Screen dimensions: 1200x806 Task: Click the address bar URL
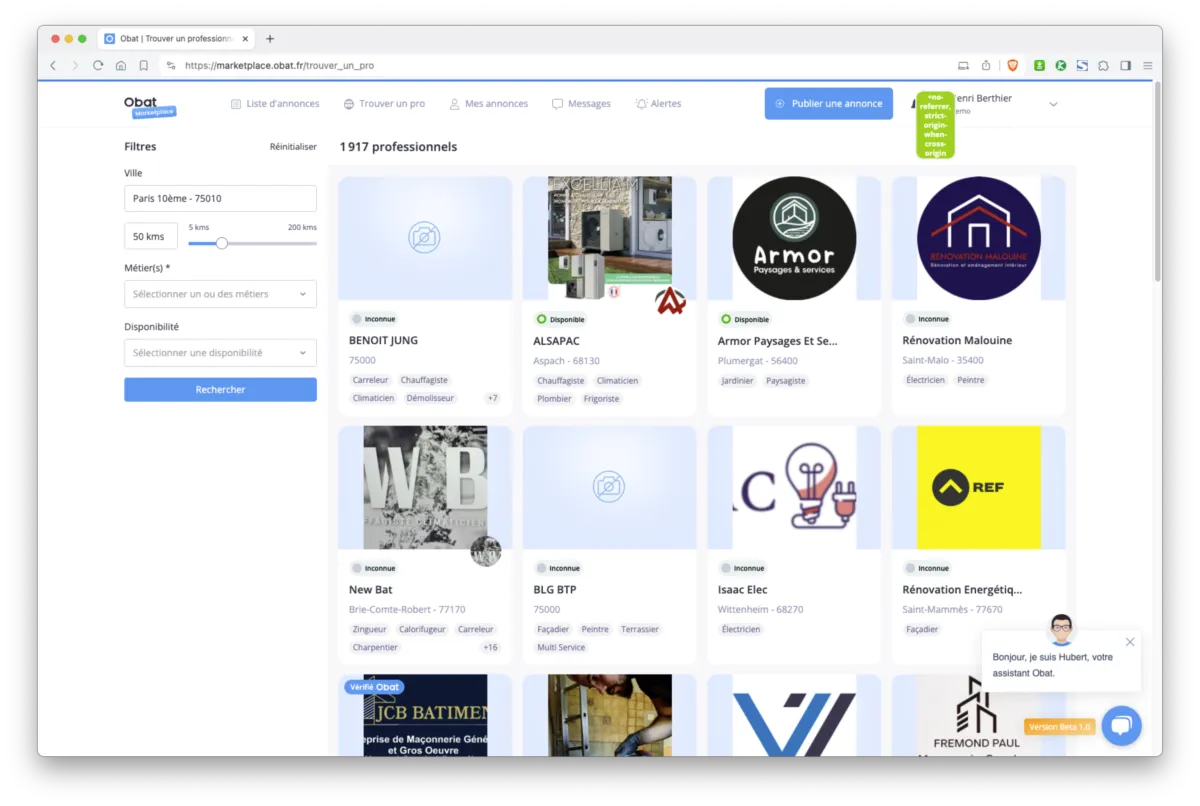pos(279,65)
